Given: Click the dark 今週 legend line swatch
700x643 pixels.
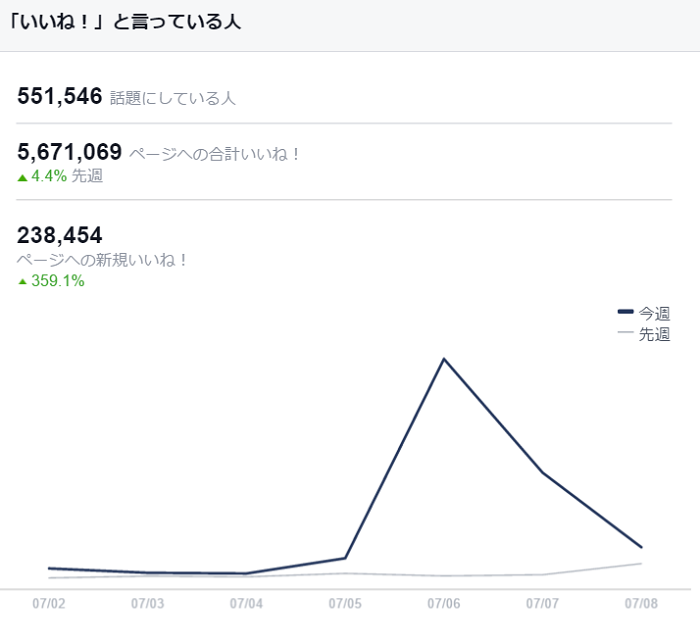Looking at the screenshot, I should pos(626,314).
